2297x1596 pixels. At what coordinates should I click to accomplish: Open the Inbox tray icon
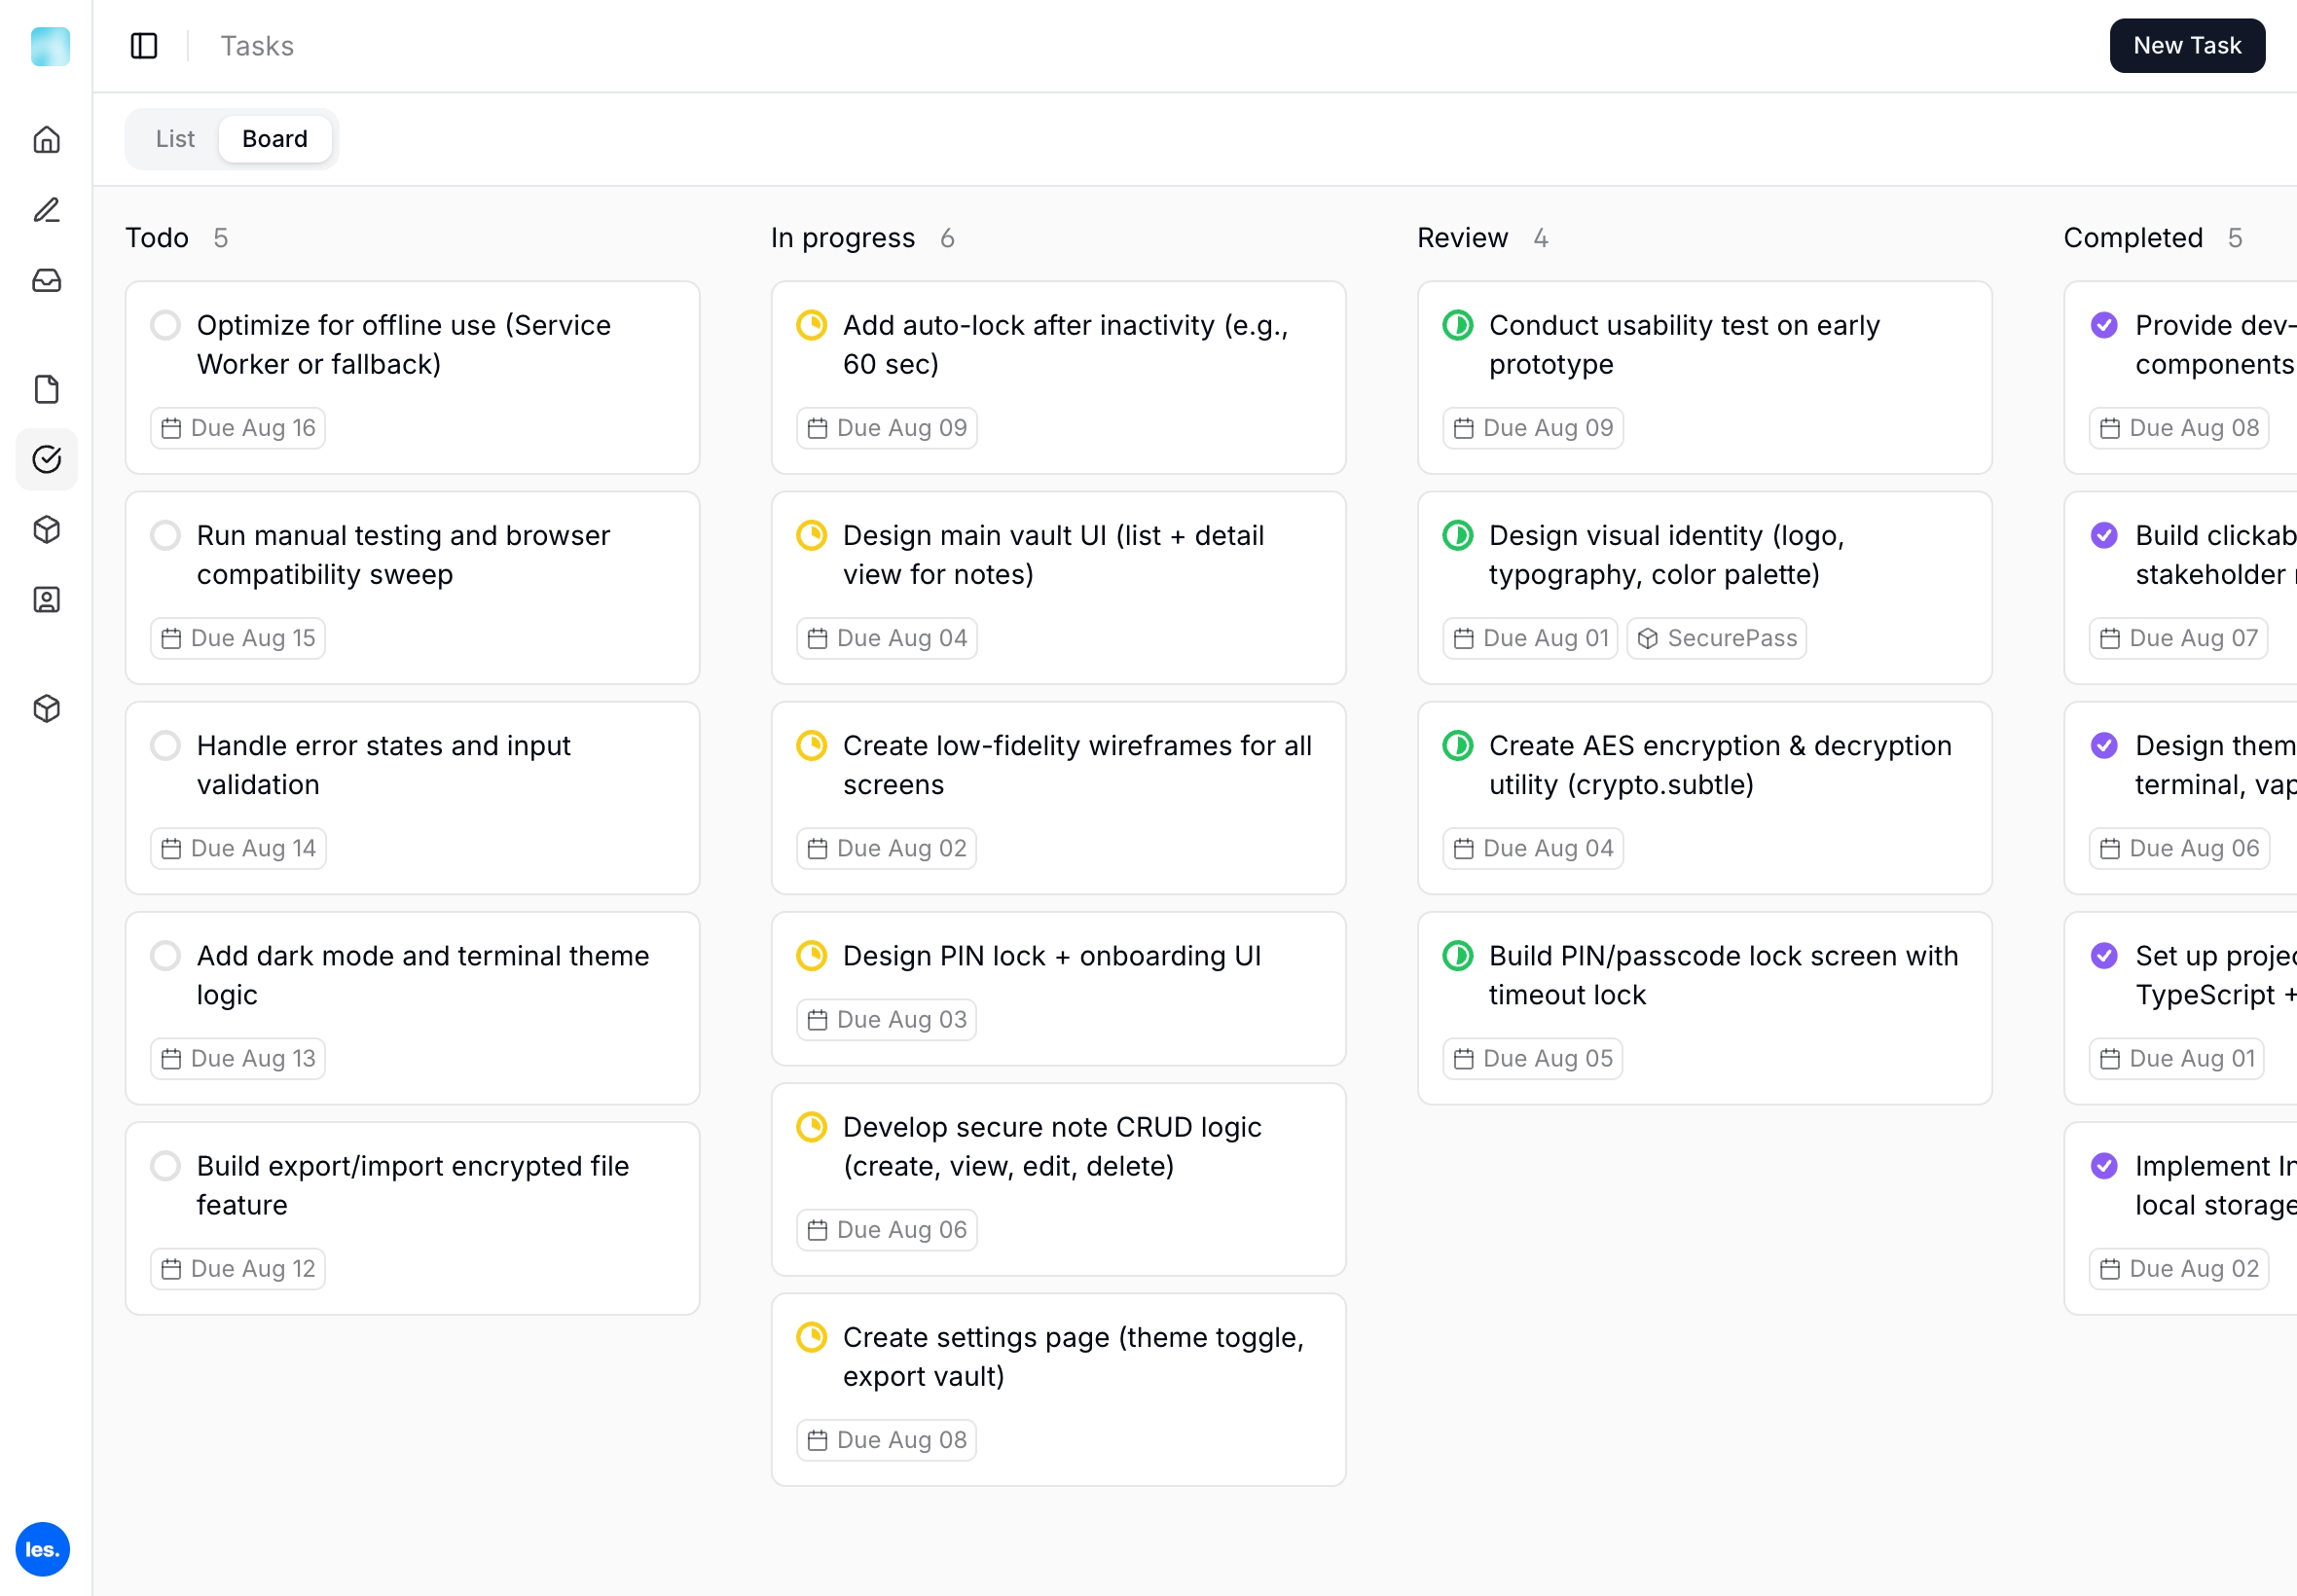click(x=47, y=280)
